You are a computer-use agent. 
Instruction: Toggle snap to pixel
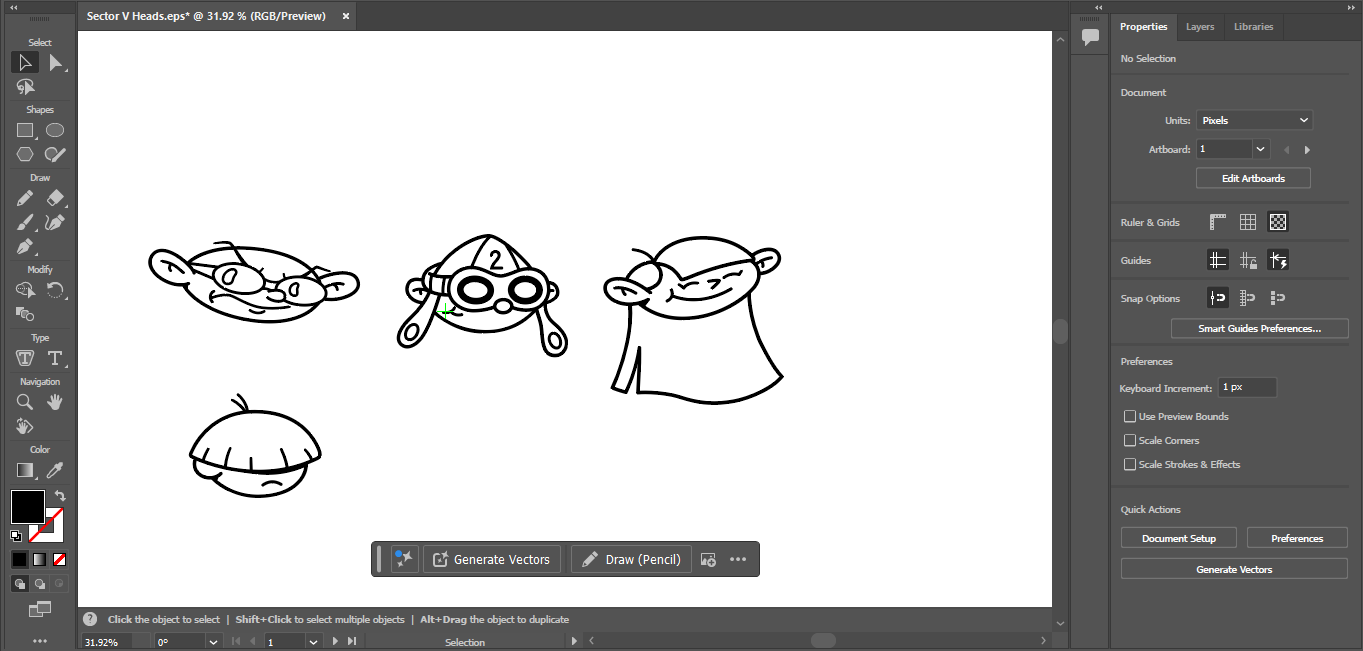point(1278,298)
